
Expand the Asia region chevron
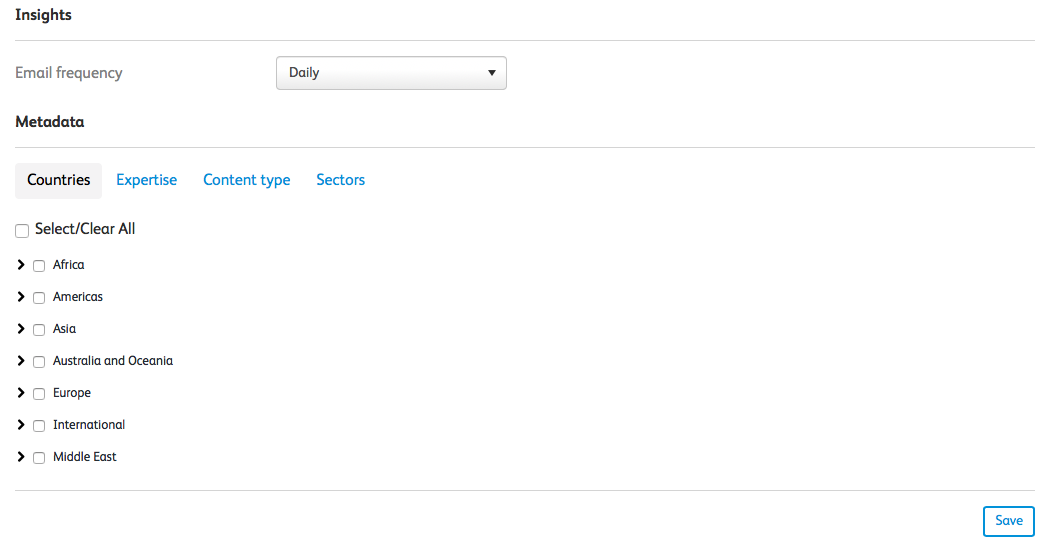(x=21, y=329)
